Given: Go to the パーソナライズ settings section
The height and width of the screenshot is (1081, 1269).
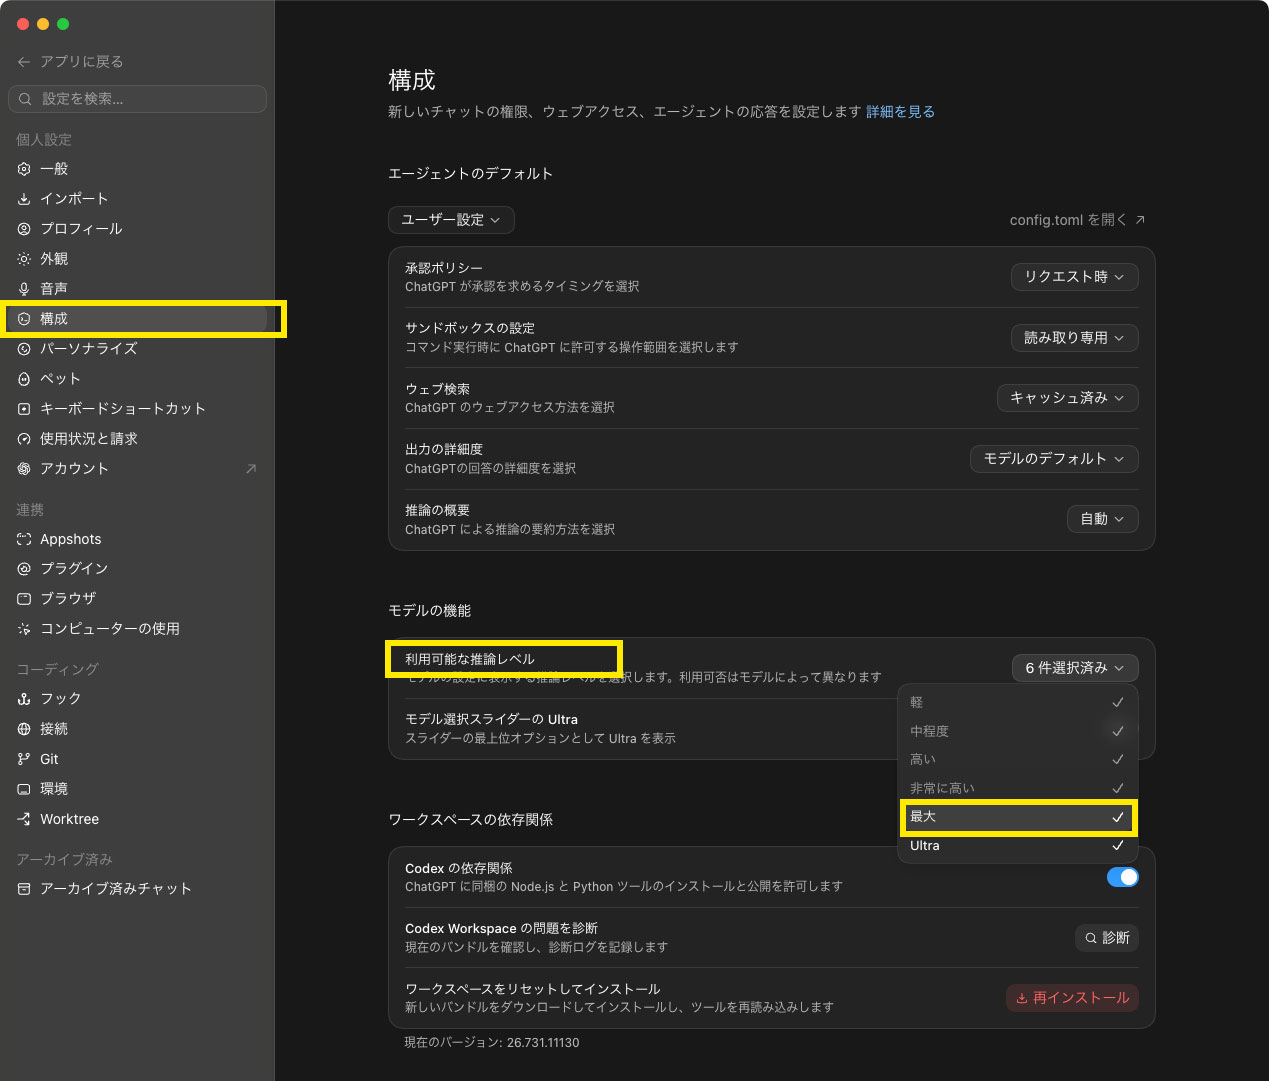Looking at the screenshot, I should 137,349.
